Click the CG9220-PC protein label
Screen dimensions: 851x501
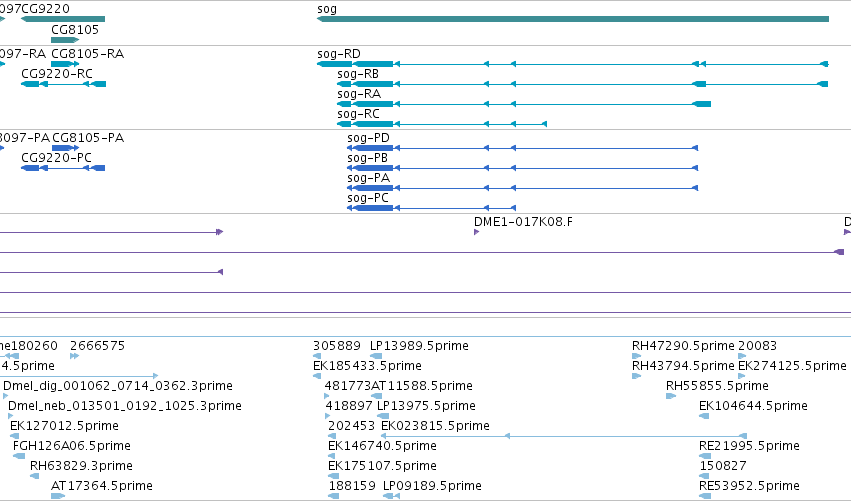pyautogui.click(x=56, y=158)
